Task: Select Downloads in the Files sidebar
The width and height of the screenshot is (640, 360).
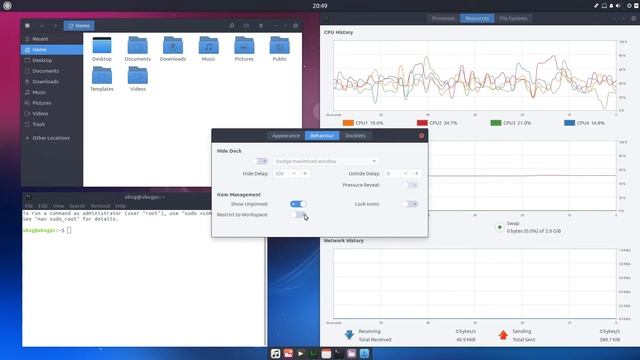Action: (x=52, y=81)
